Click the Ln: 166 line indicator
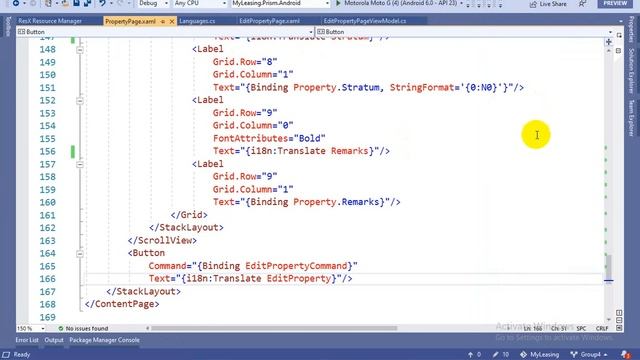 click(533, 329)
